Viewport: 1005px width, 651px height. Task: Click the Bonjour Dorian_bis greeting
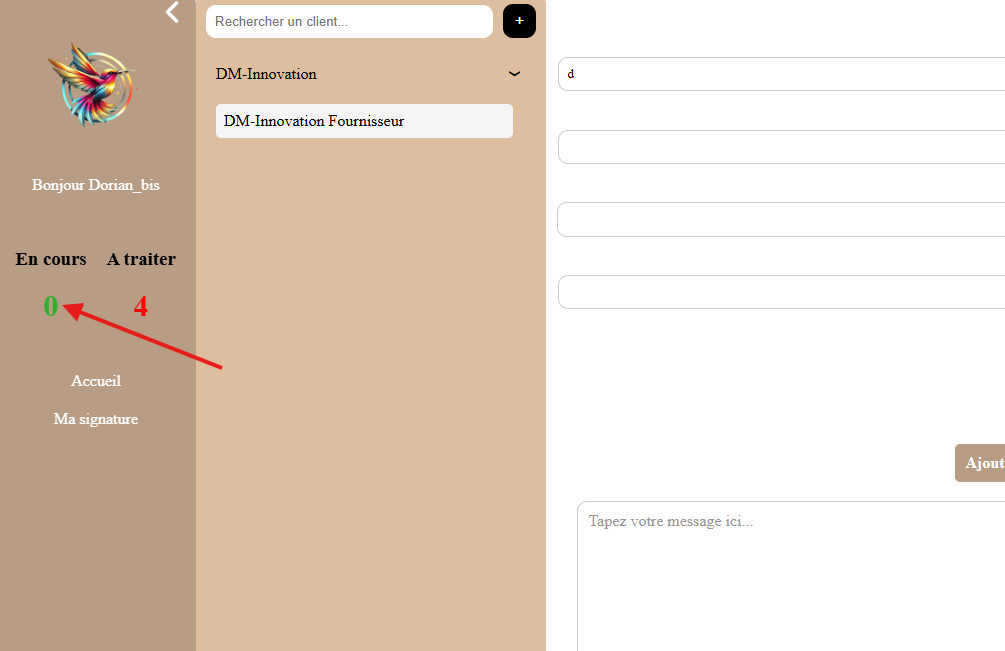click(x=96, y=185)
